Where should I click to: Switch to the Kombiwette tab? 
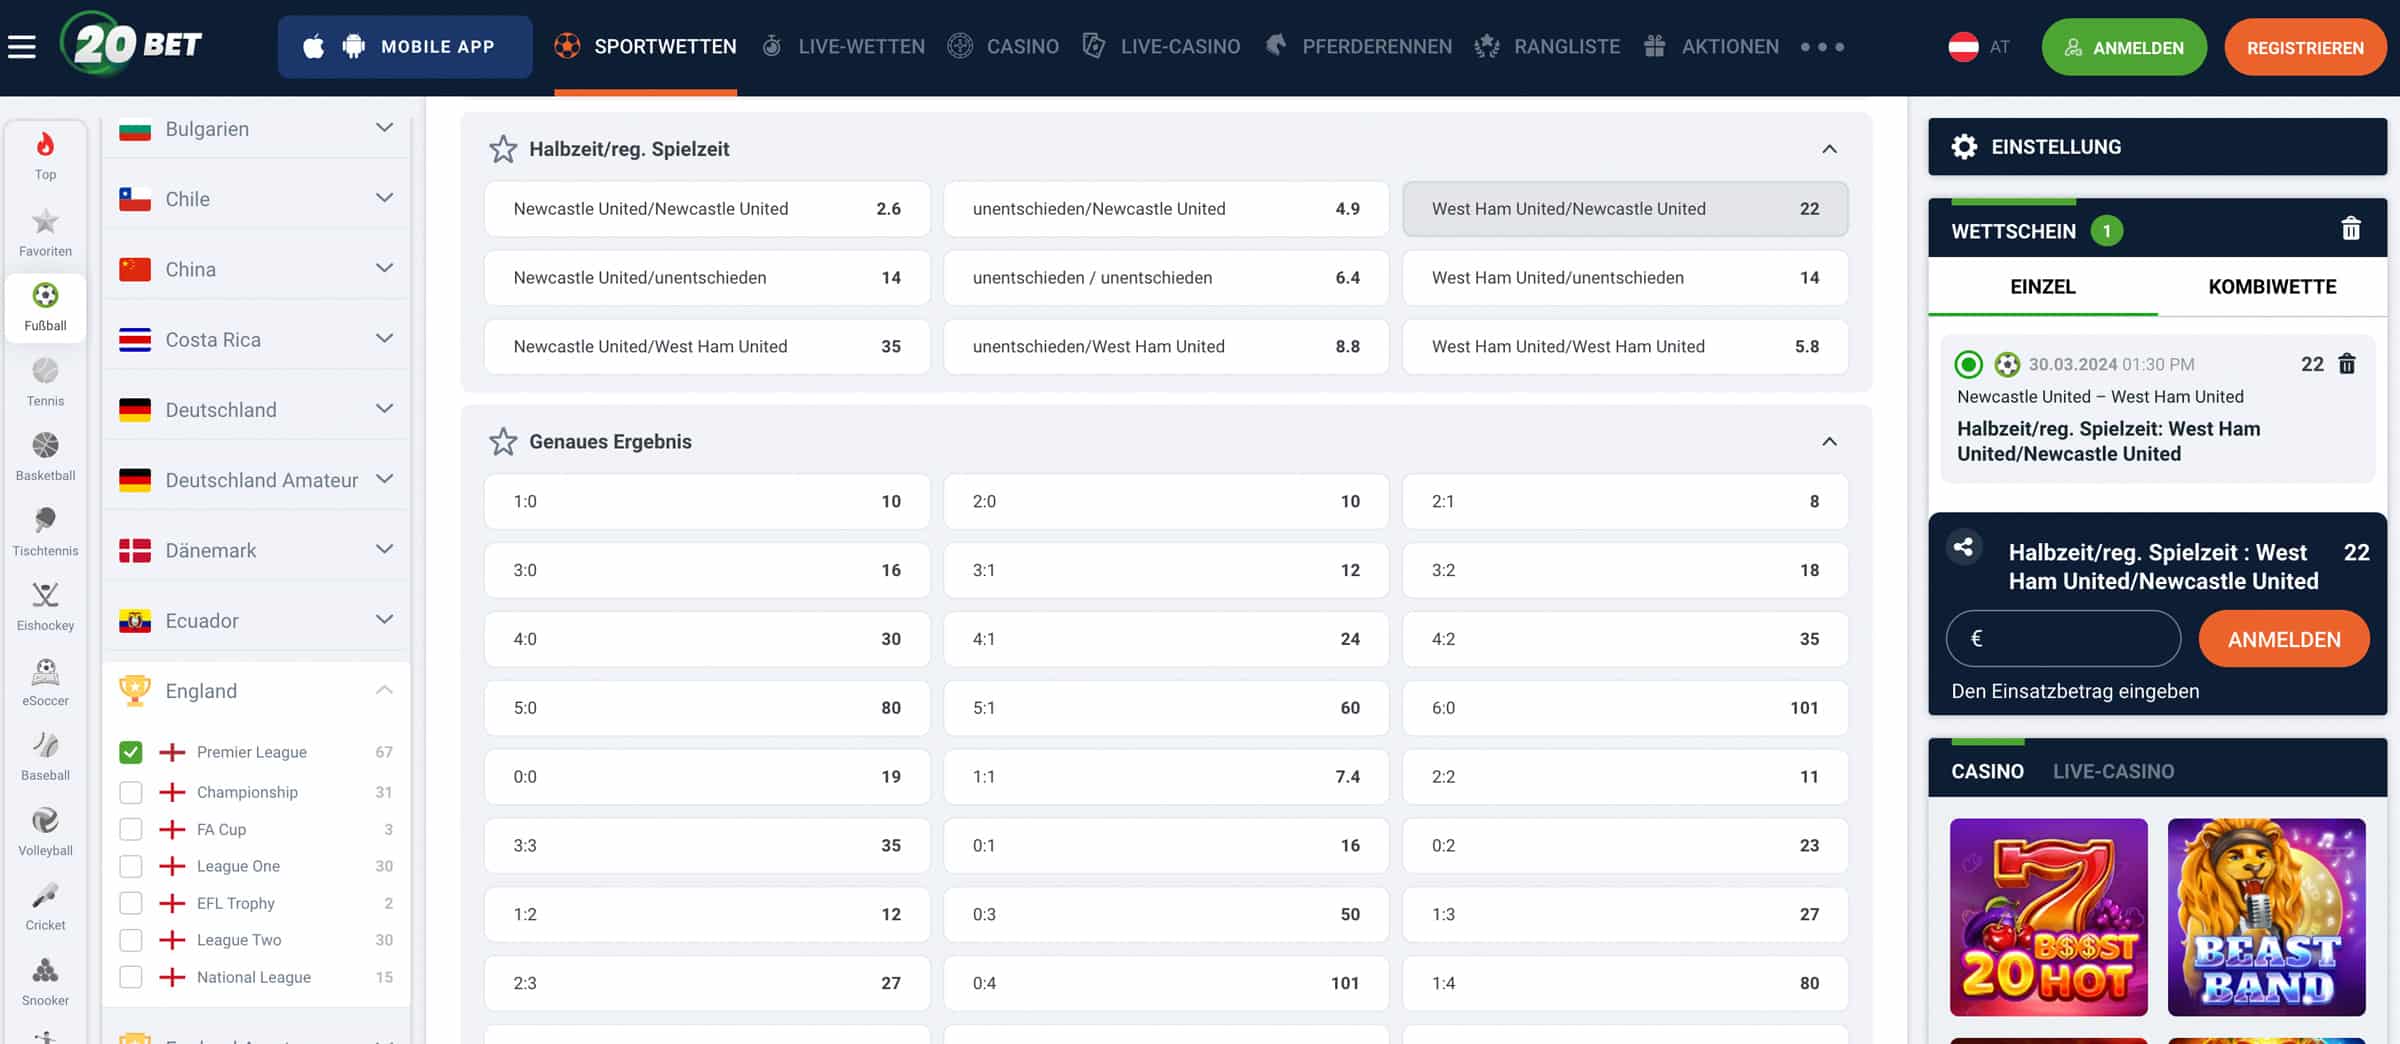(x=2272, y=287)
